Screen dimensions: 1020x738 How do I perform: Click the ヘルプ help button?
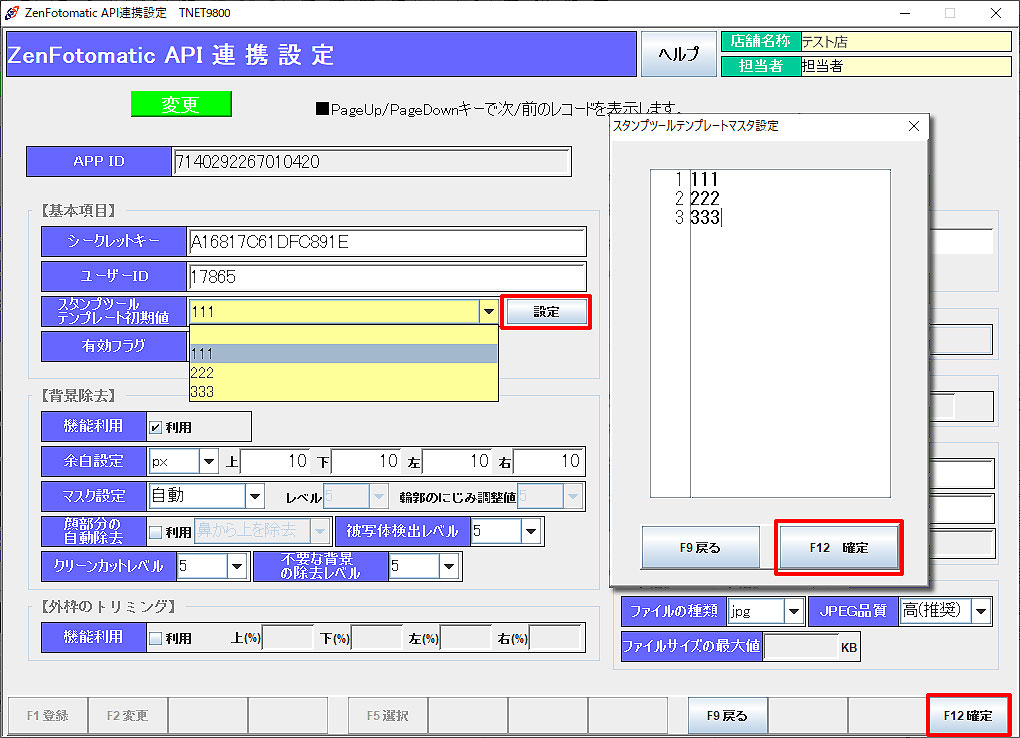point(678,54)
